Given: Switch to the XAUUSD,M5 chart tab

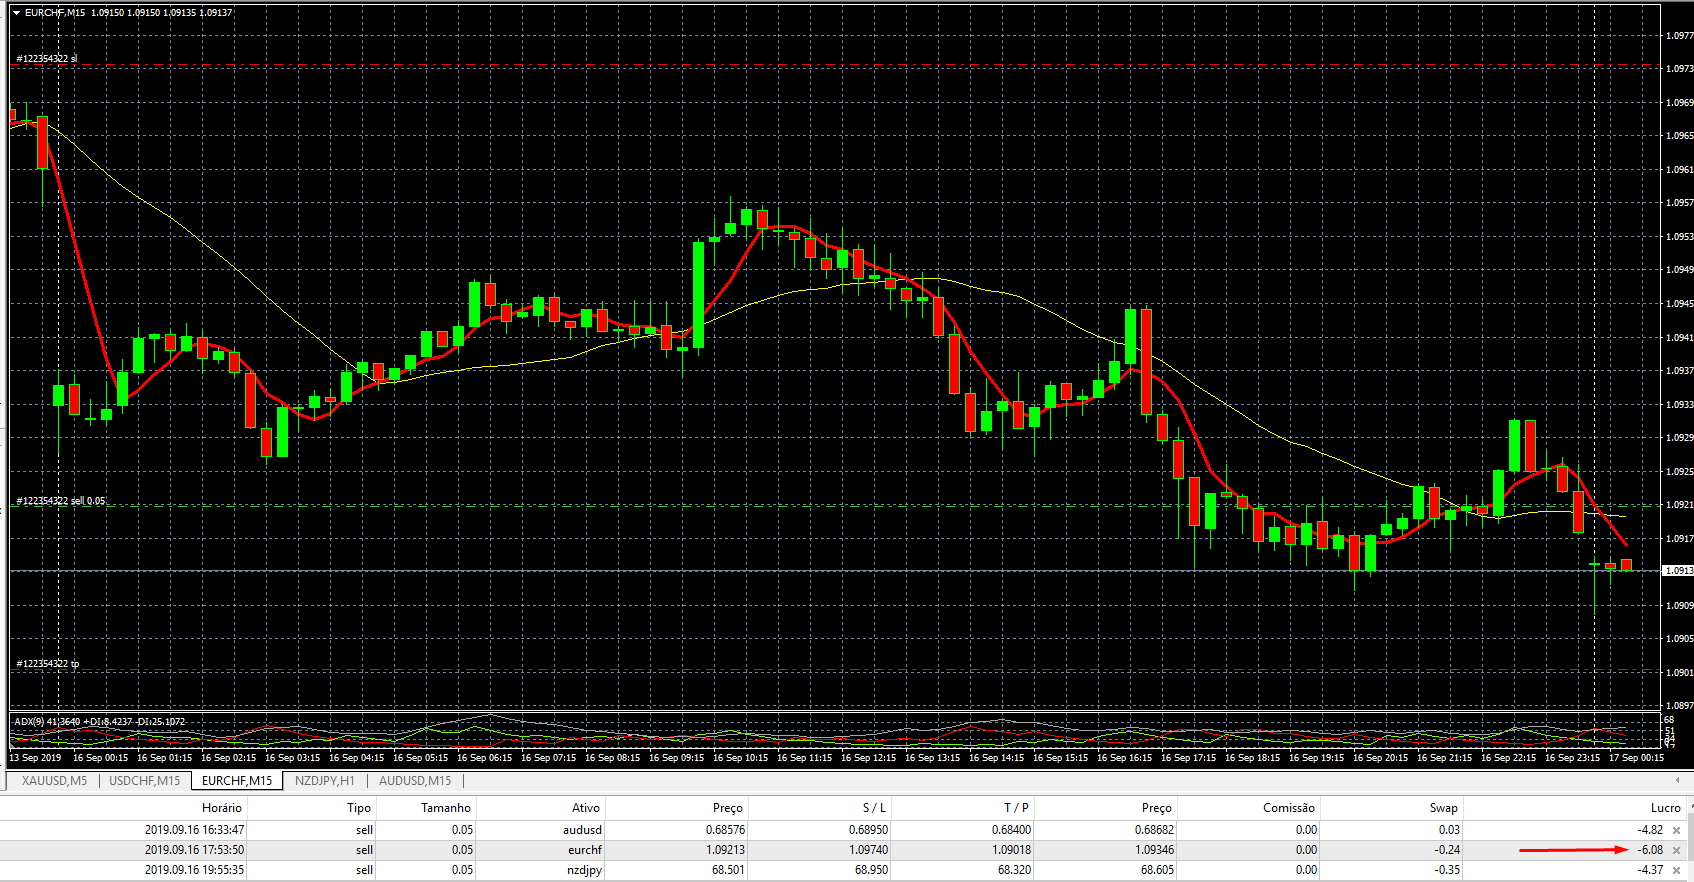Looking at the screenshot, I should coord(54,781).
